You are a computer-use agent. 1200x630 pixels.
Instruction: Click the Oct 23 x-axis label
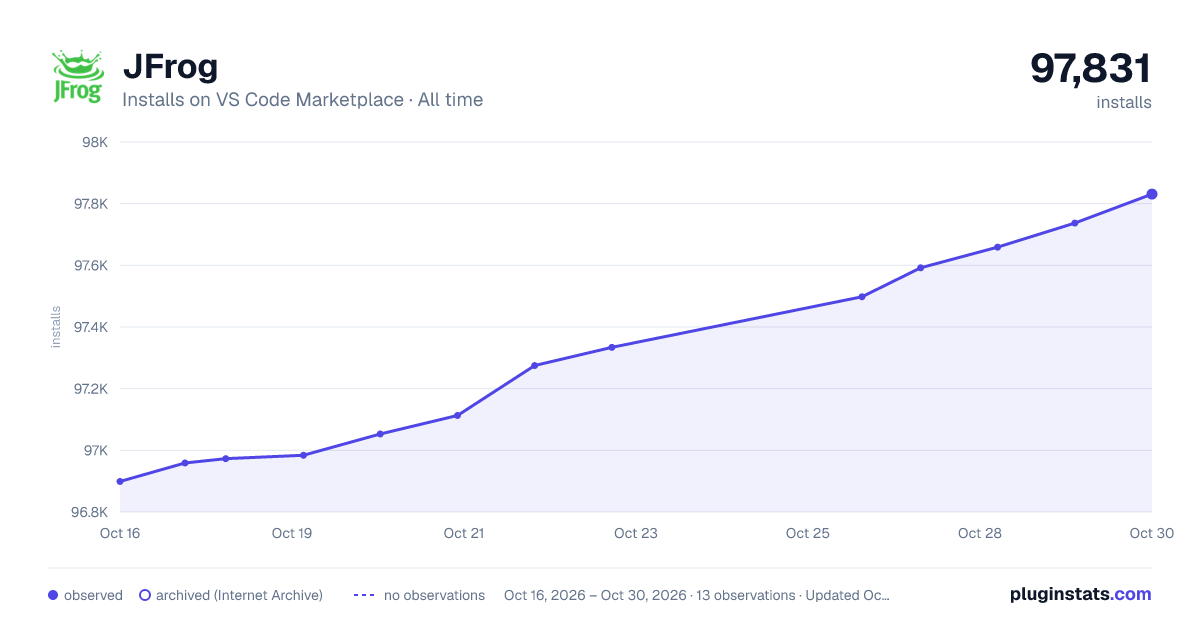coord(636,533)
